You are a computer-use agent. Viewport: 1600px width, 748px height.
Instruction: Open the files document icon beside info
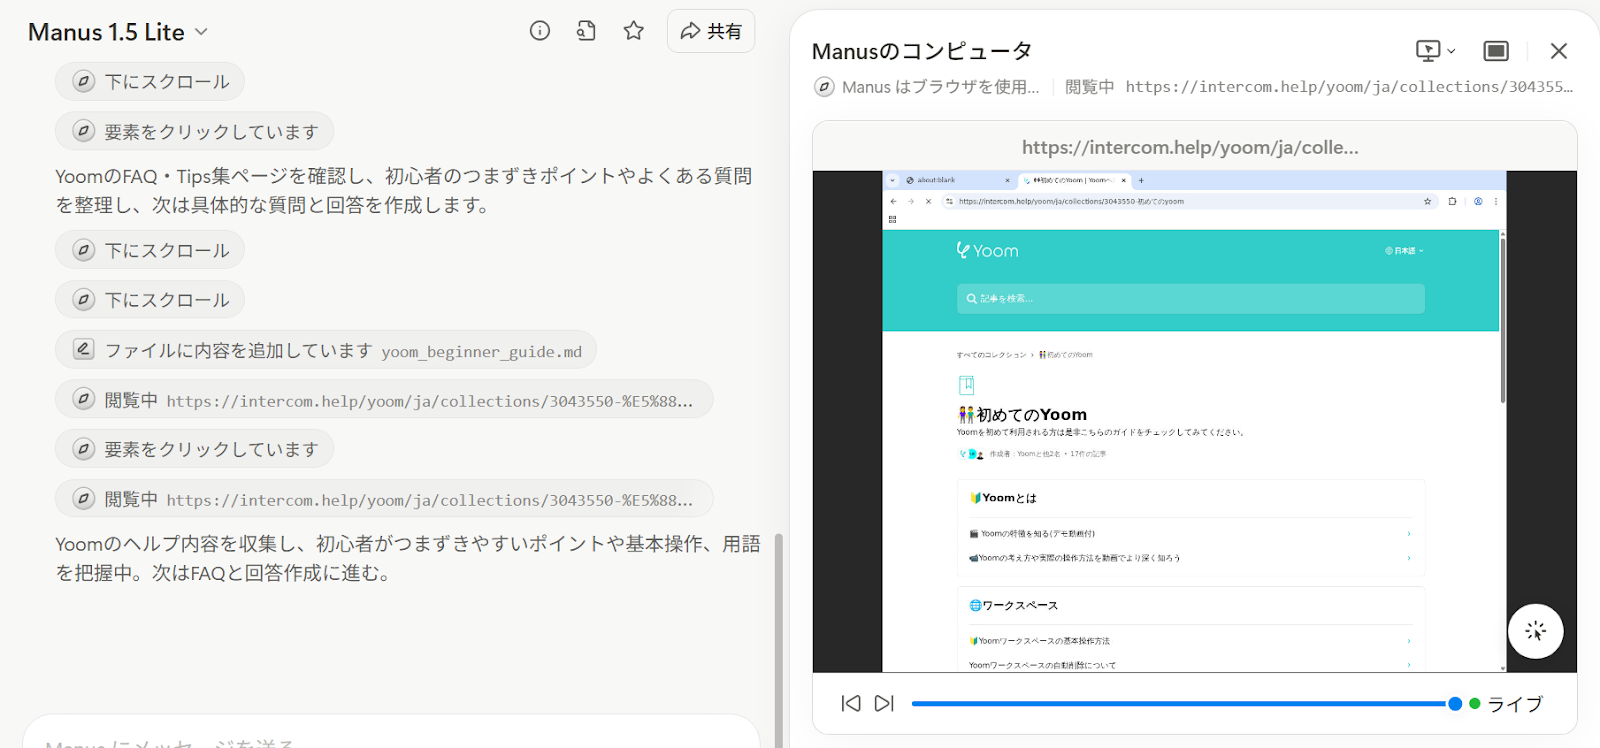click(586, 31)
